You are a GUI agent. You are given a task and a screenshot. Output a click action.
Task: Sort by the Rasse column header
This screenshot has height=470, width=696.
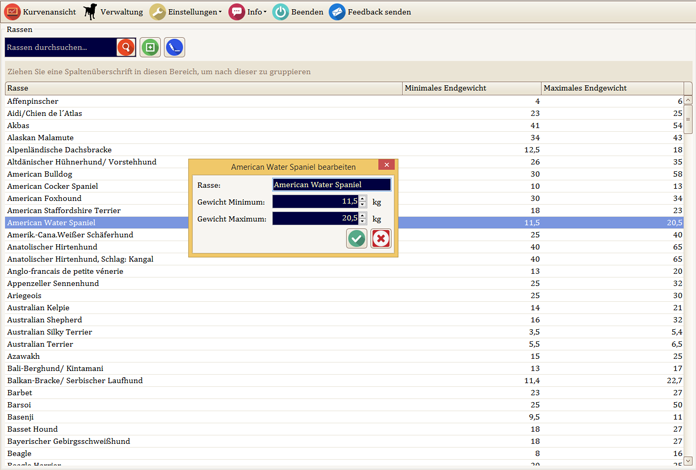pyautogui.click(x=204, y=88)
